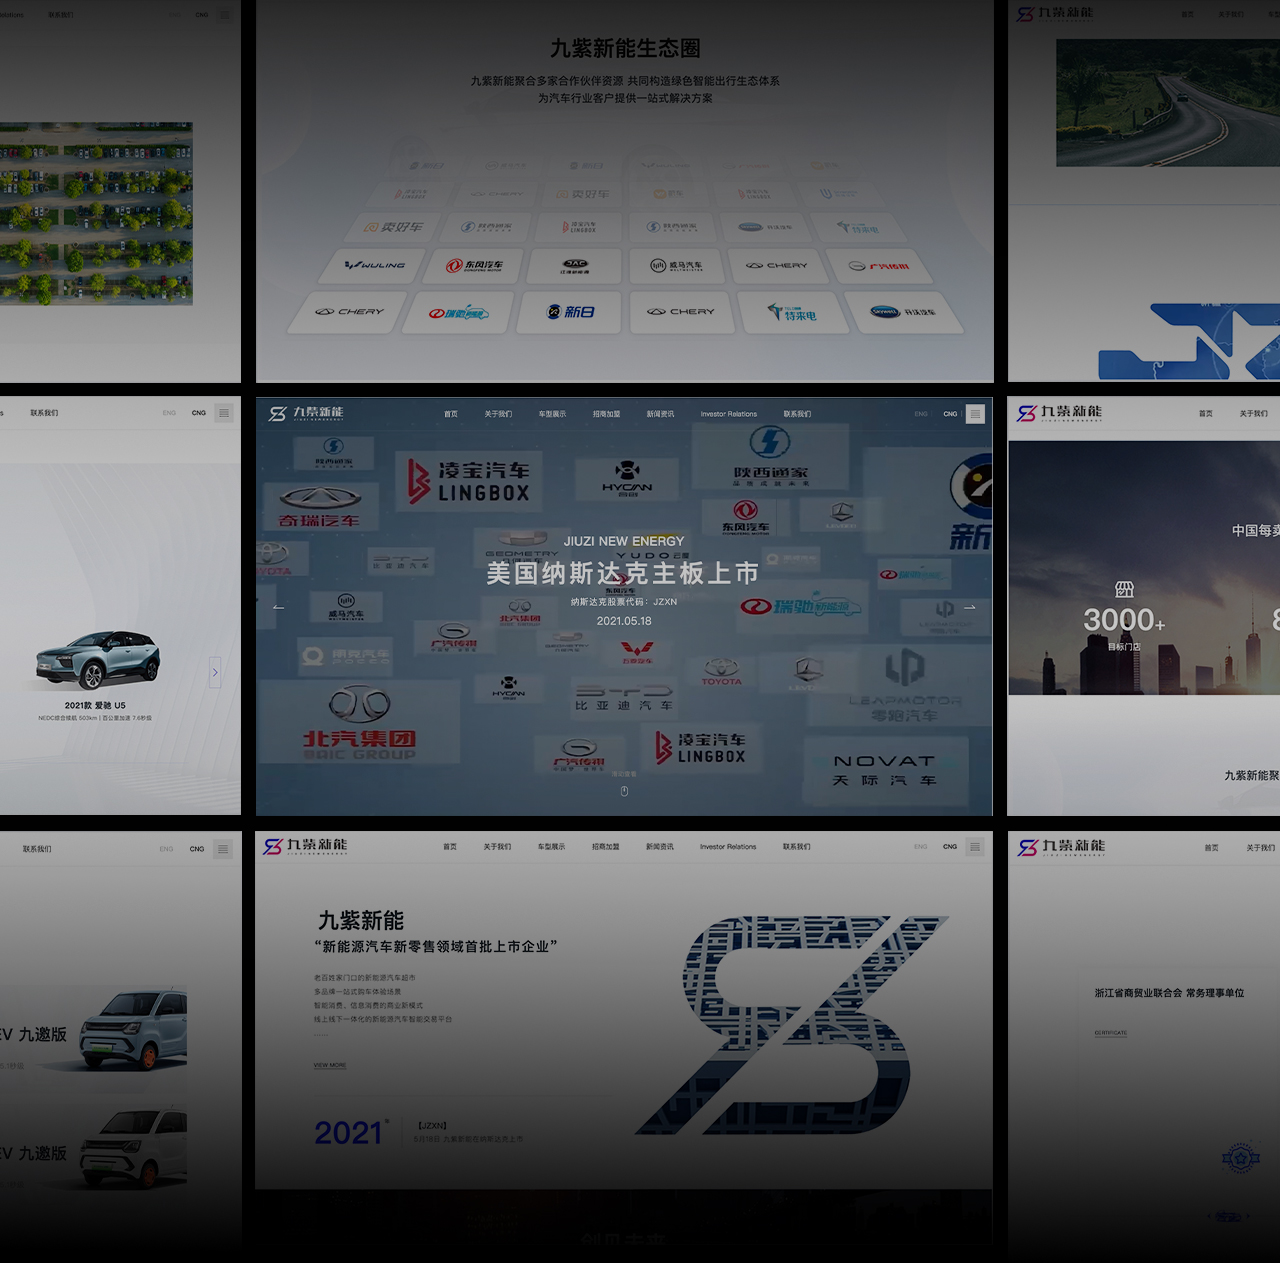Open 联系我们 in the Nasdaq hero banner navigation
This screenshot has width=1280, height=1263.
pyautogui.click(x=797, y=414)
